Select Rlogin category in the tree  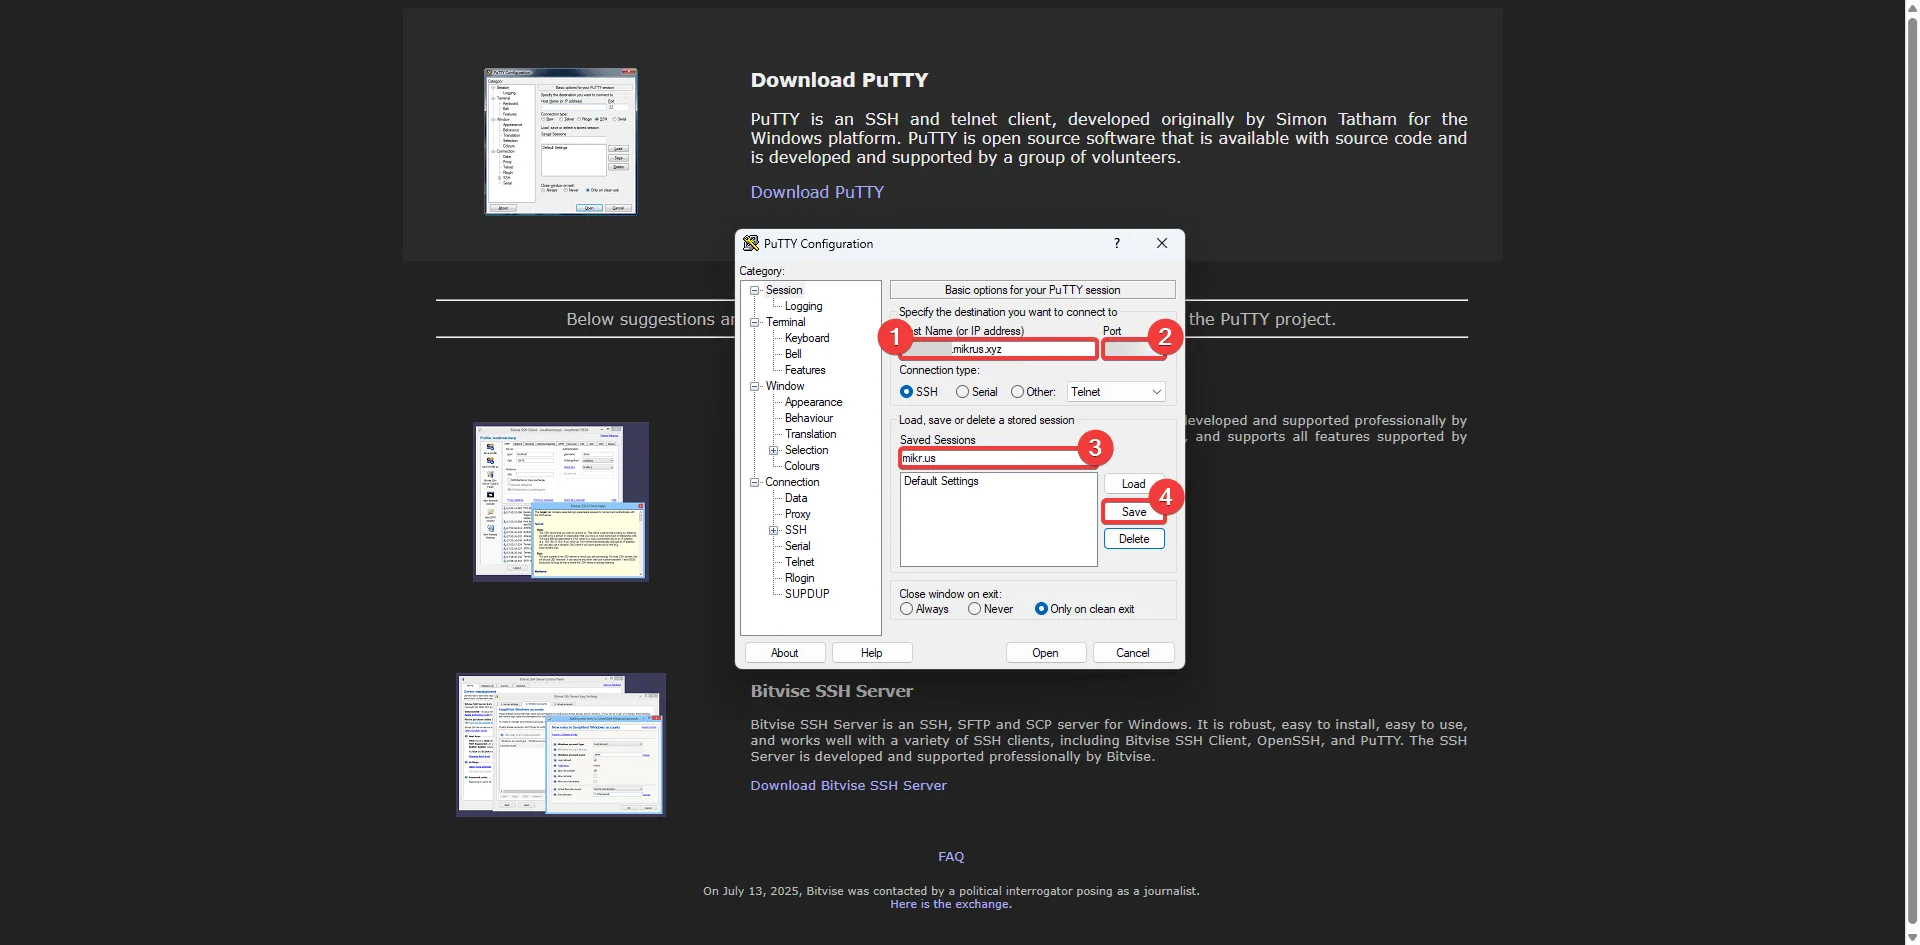799,578
